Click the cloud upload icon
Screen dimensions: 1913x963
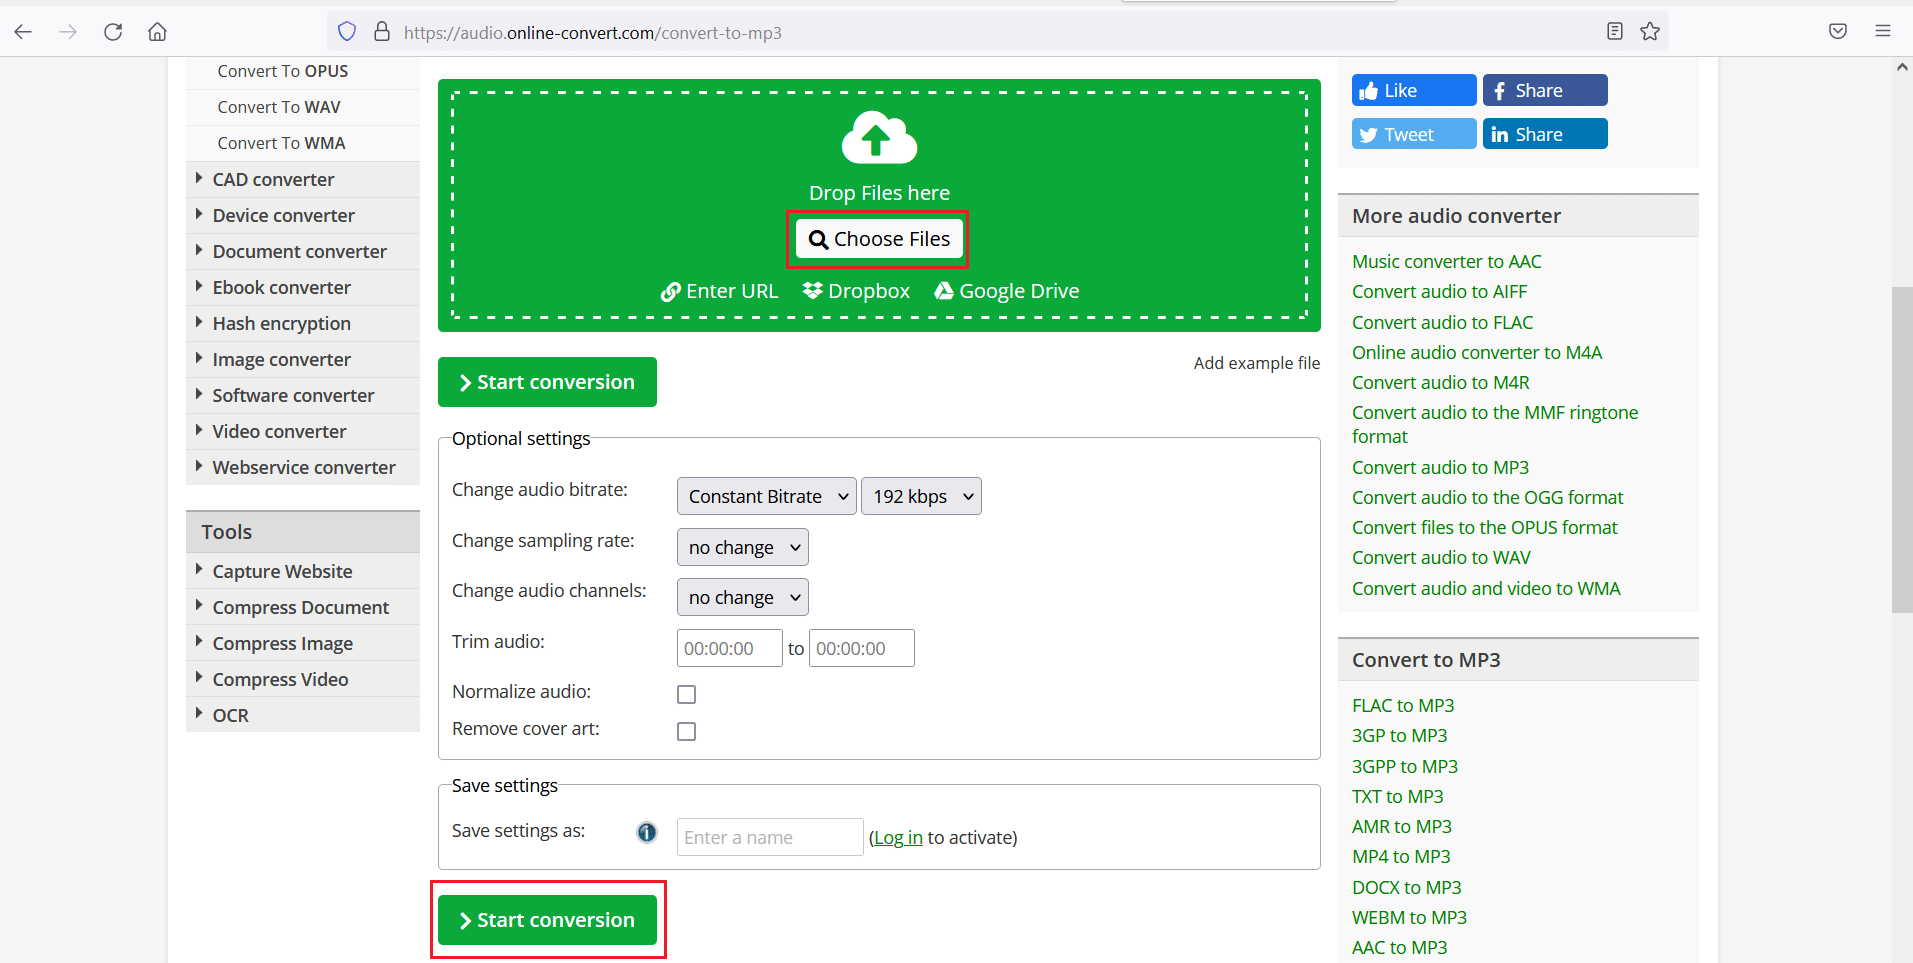click(878, 138)
